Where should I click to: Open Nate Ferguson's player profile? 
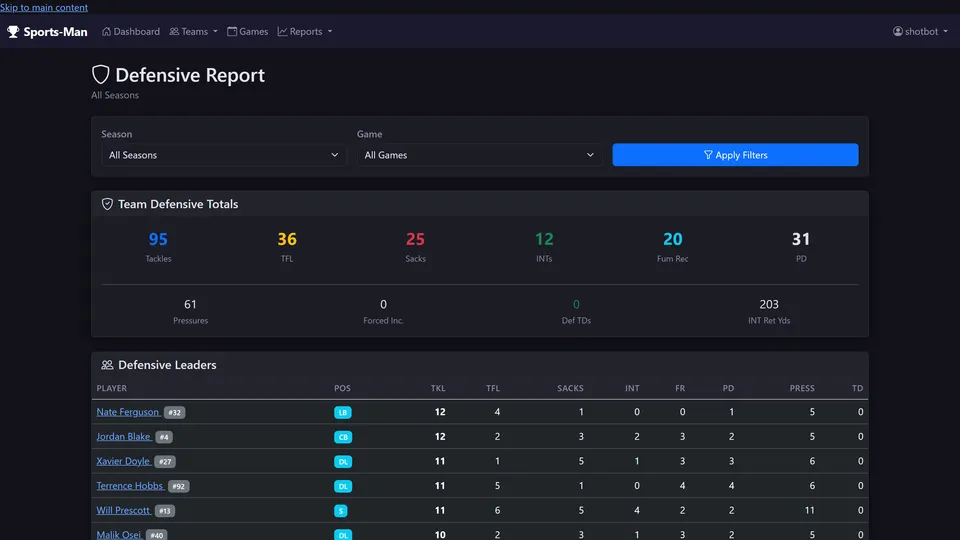coord(128,412)
